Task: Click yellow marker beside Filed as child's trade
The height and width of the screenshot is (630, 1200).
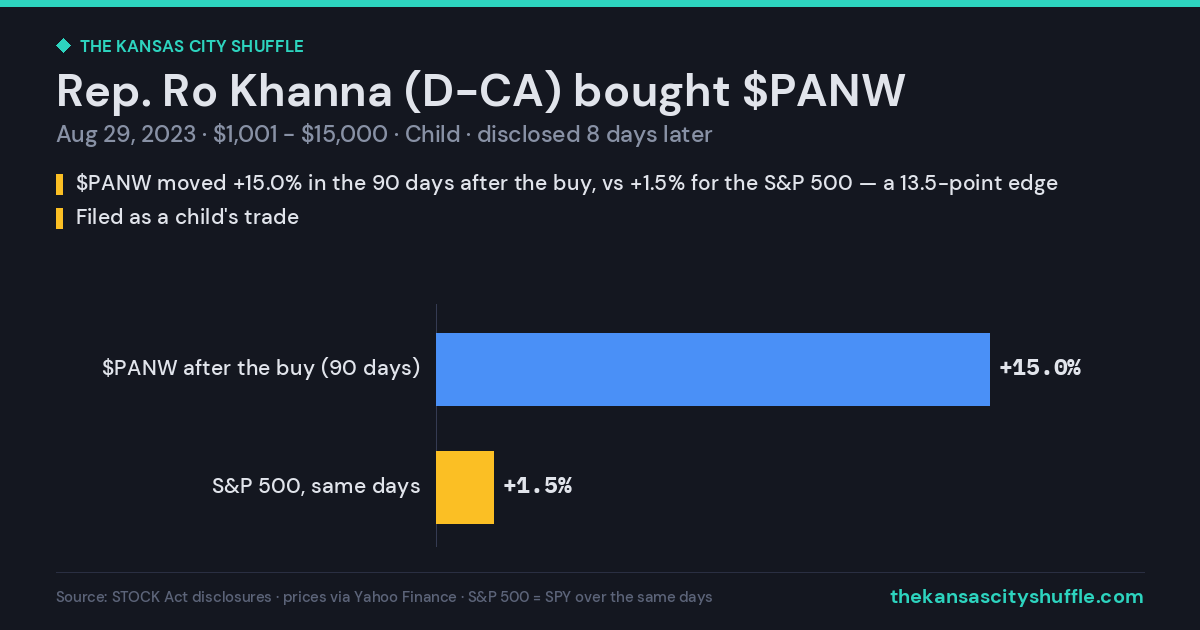Action: [60, 217]
